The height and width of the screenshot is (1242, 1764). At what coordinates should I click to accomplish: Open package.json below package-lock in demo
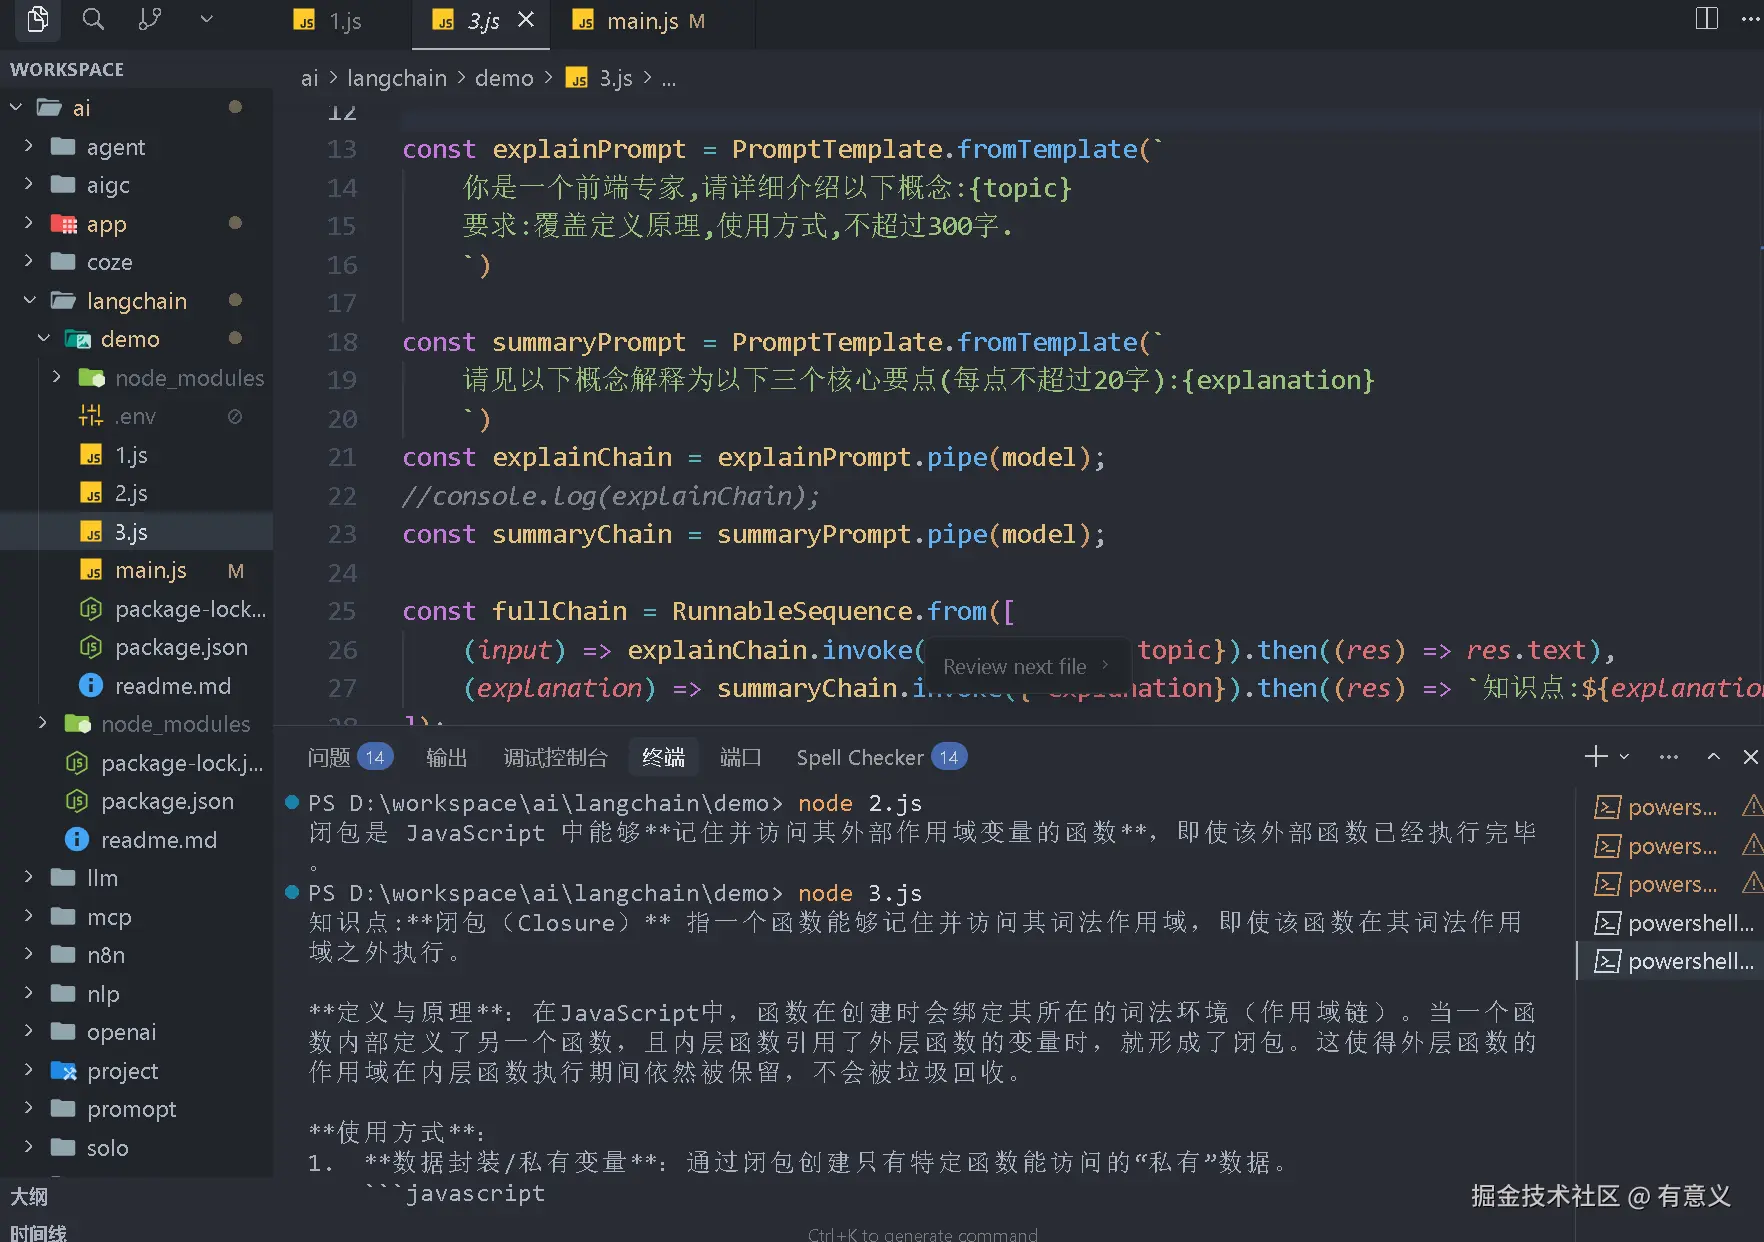(136, 647)
